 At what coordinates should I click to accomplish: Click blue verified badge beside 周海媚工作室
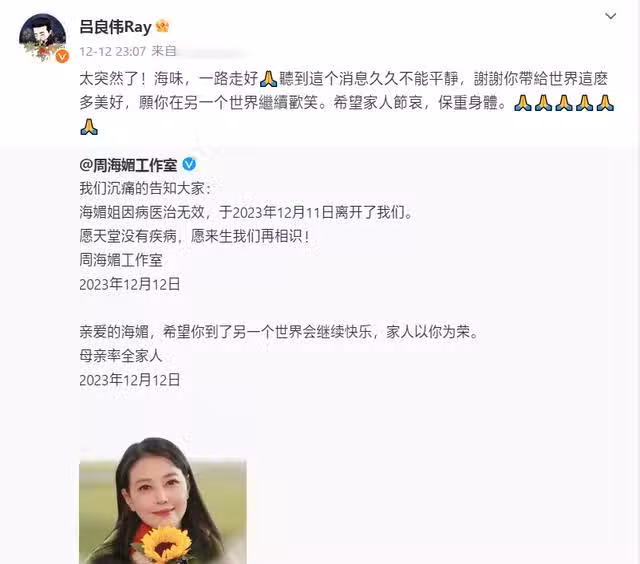click(x=189, y=164)
